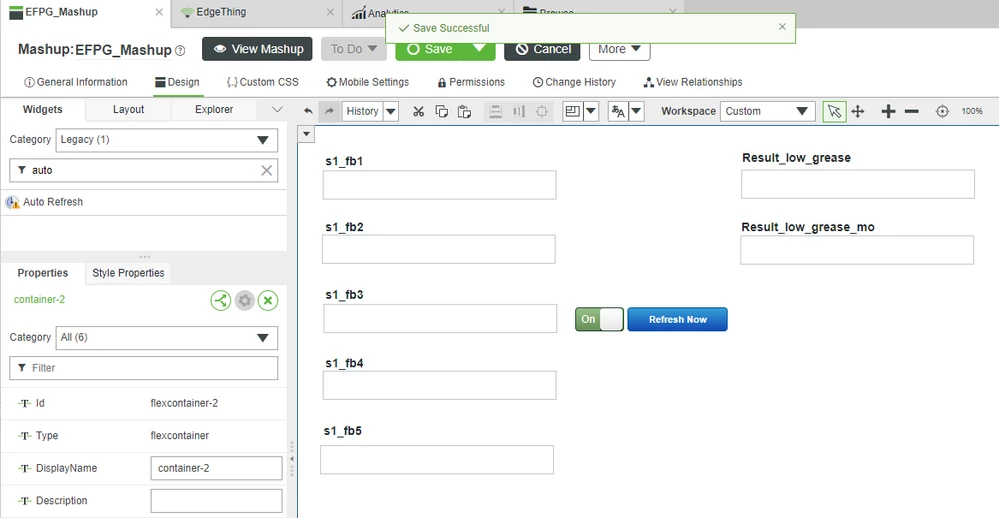Click the undo arrow in the design toolbar
Screen dimensions: 999x518
click(x=308, y=111)
